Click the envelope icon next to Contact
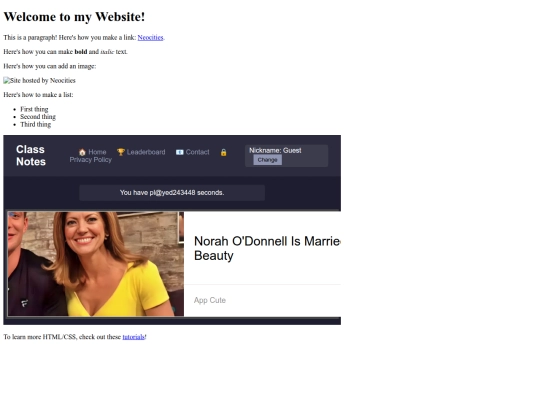The height and width of the screenshot is (405, 540). [x=179, y=152]
